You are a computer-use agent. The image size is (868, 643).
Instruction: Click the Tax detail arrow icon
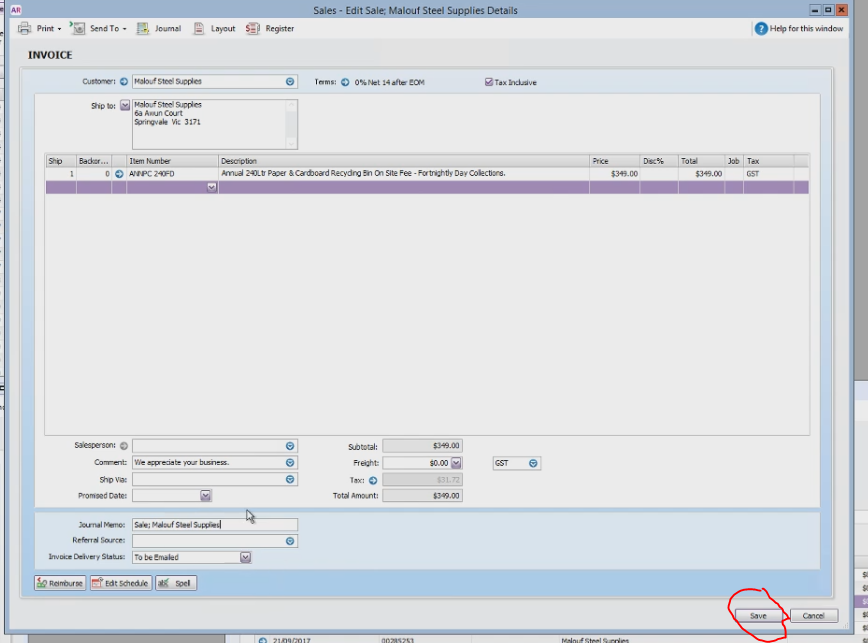373,480
